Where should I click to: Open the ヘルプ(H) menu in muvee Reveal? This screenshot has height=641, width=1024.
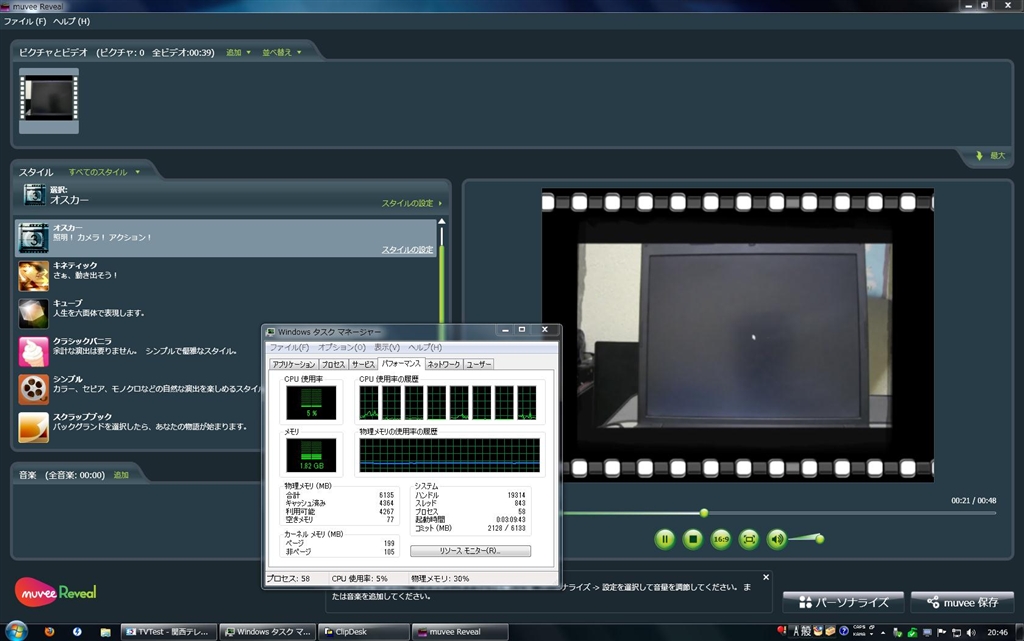tap(71, 21)
